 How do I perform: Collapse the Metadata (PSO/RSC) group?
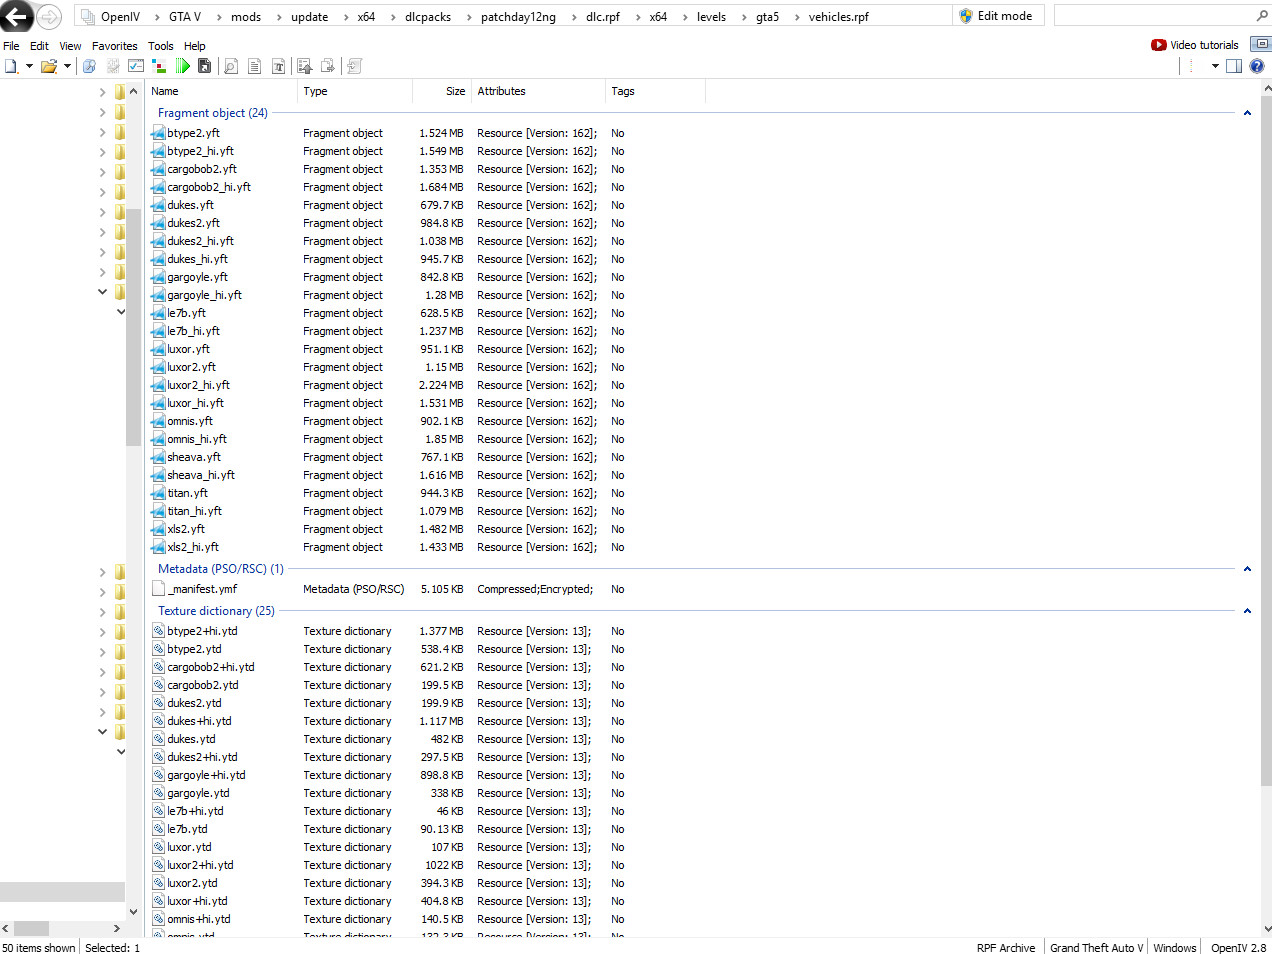click(1247, 569)
